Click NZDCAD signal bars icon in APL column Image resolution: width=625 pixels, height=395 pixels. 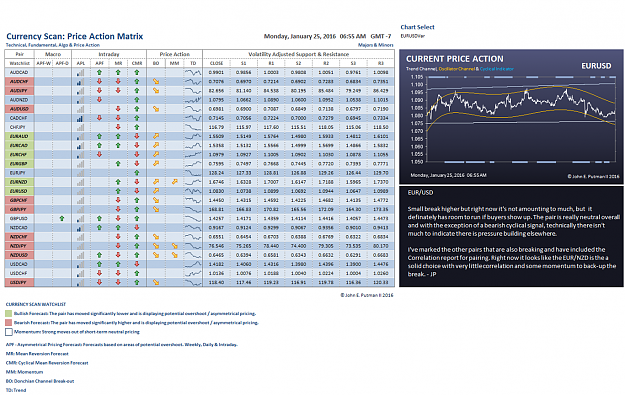click(x=81, y=228)
